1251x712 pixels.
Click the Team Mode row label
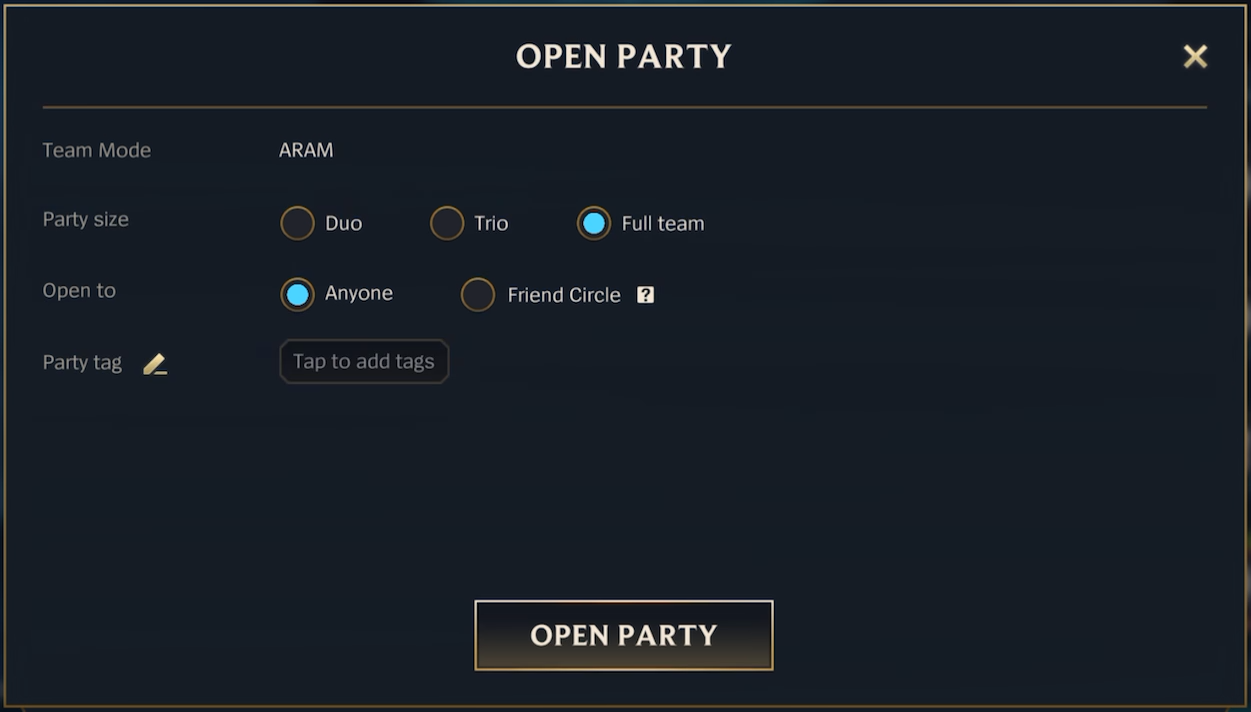[x=97, y=150]
